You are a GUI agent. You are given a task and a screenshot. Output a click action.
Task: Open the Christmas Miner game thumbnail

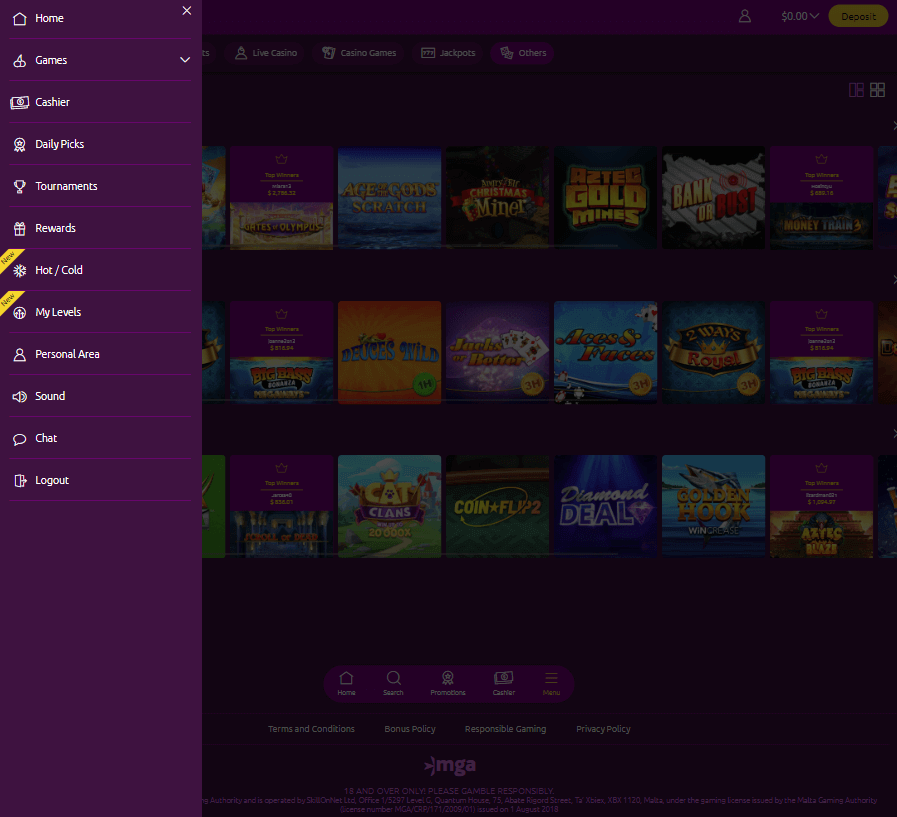pyautogui.click(x=498, y=197)
